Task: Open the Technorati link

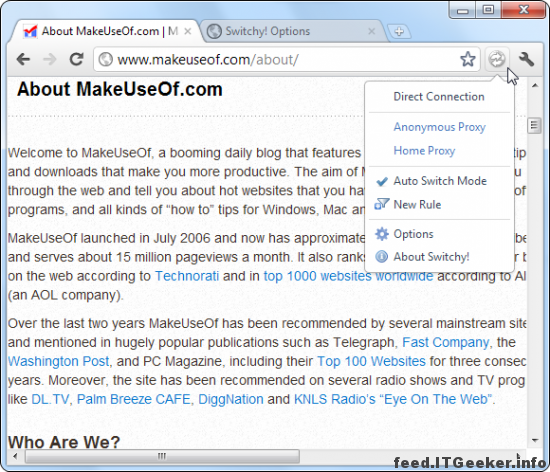Action: tap(187, 276)
